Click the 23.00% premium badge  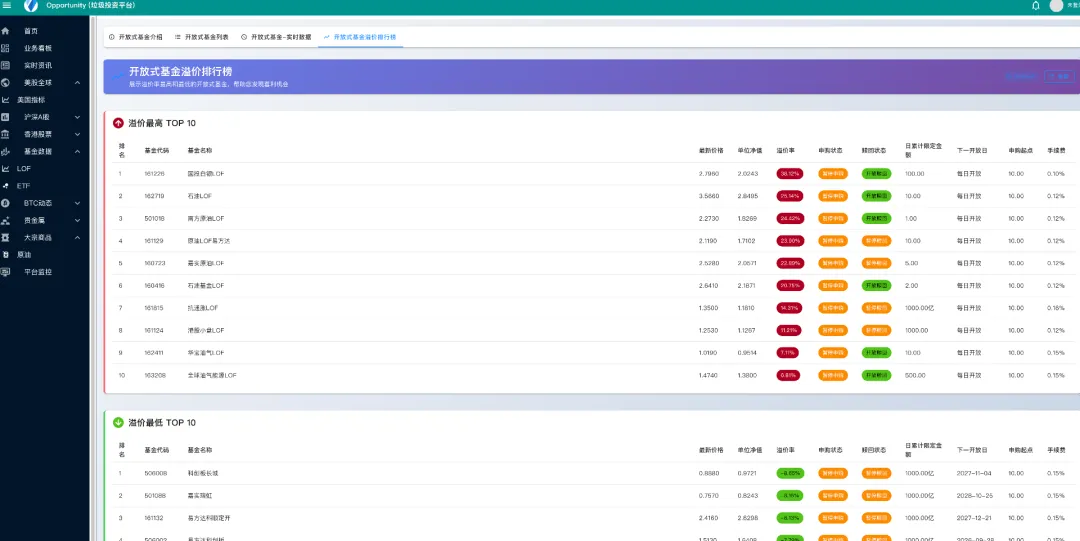pyautogui.click(x=789, y=241)
